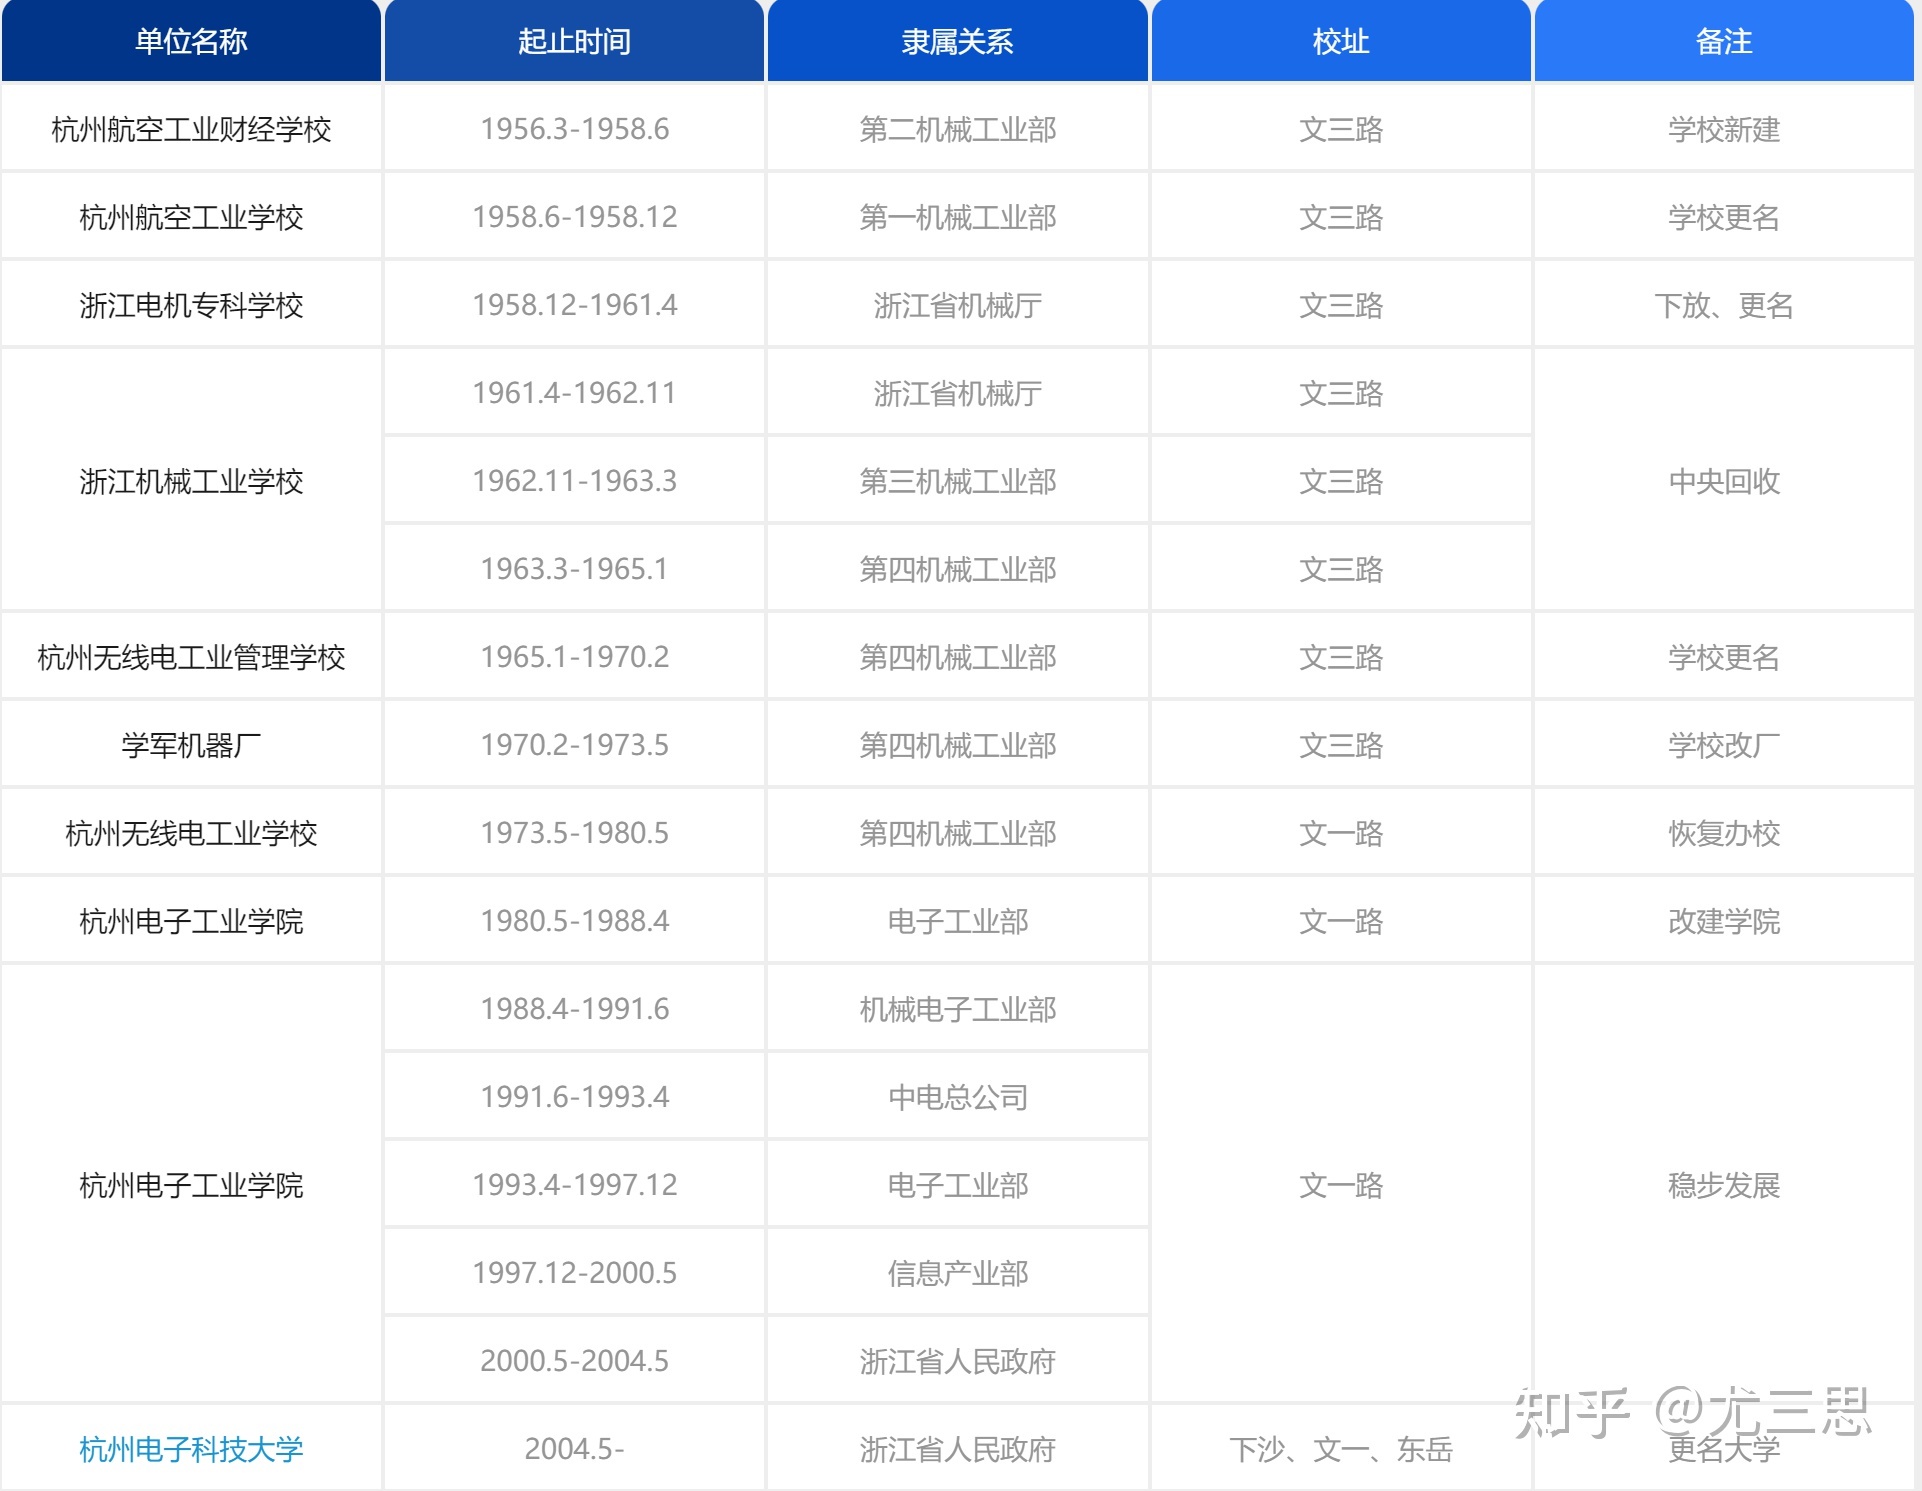Click the 1970.2-1973.5 date cell
The height and width of the screenshot is (1491, 1922).
coord(574,744)
